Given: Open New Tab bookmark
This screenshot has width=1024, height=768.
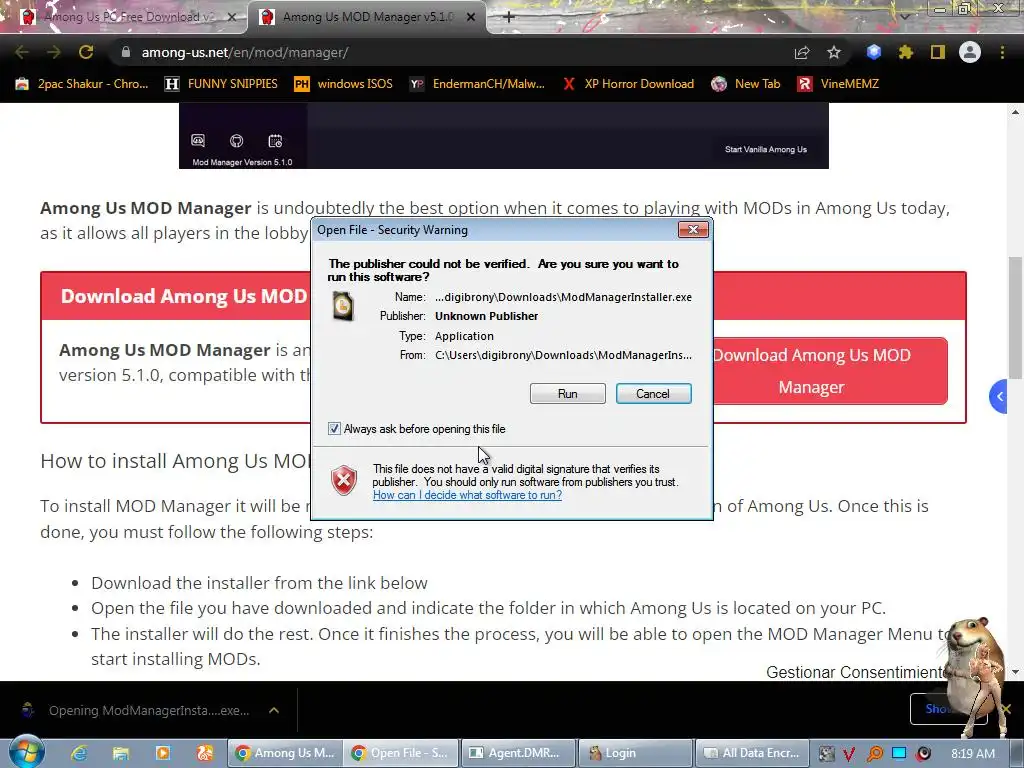Looking at the screenshot, I should point(746,84).
